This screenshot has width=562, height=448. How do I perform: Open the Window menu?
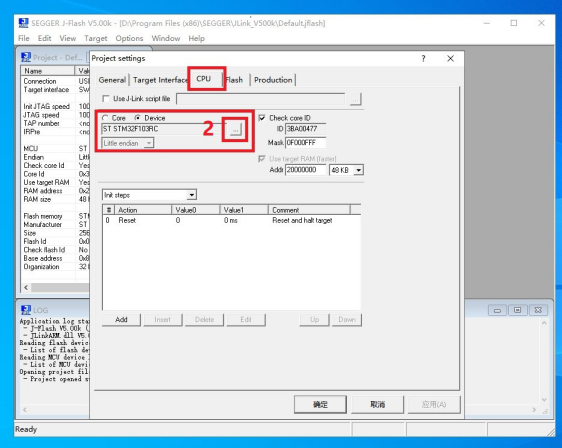pyautogui.click(x=166, y=38)
